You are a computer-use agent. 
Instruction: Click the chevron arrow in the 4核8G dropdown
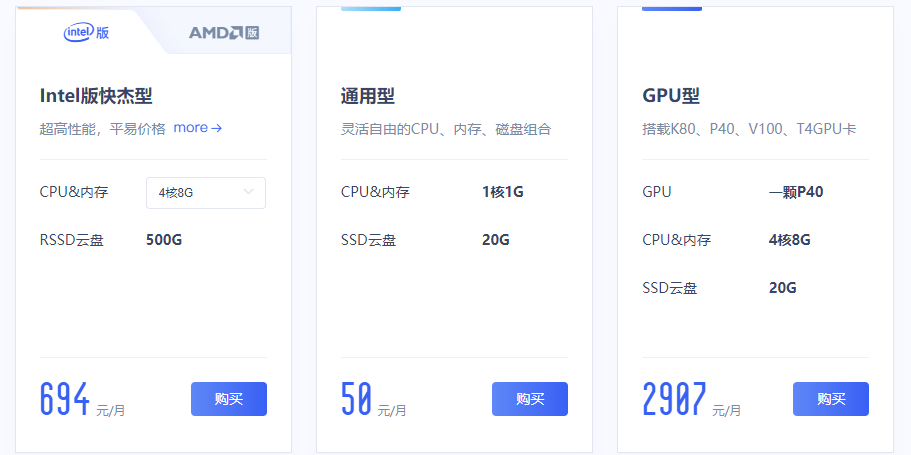(x=249, y=192)
